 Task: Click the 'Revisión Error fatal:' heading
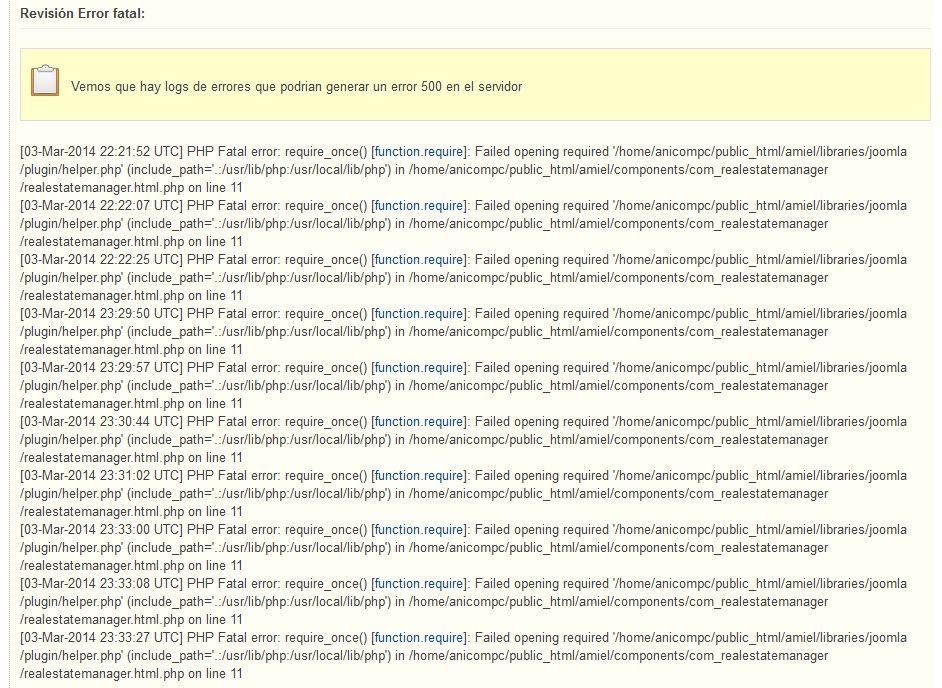82,13
